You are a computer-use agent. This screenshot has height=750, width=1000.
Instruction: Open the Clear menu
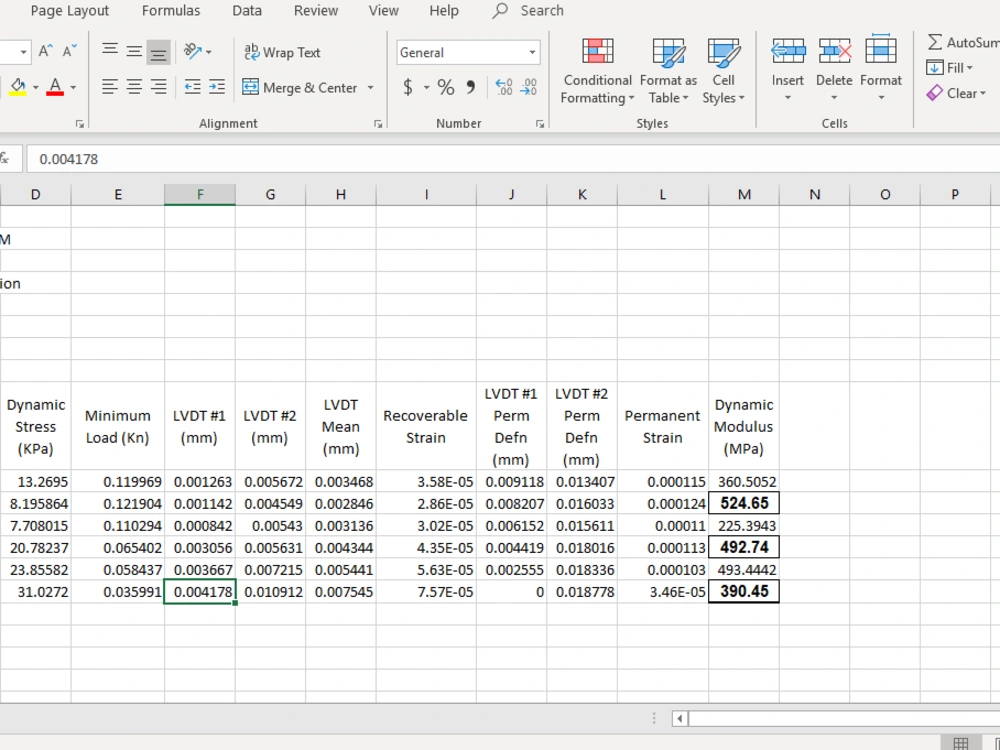957,93
